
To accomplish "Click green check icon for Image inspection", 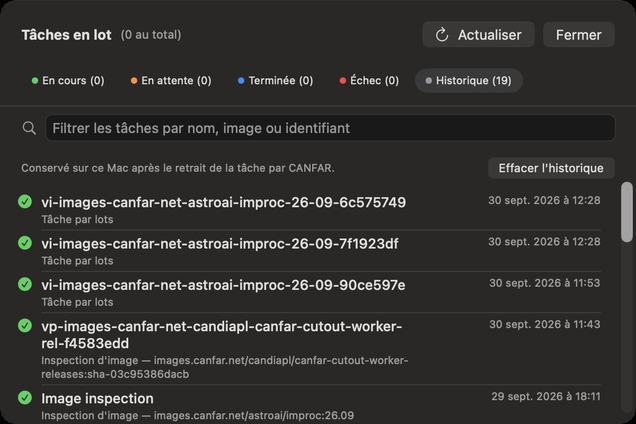I will [25, 398].
